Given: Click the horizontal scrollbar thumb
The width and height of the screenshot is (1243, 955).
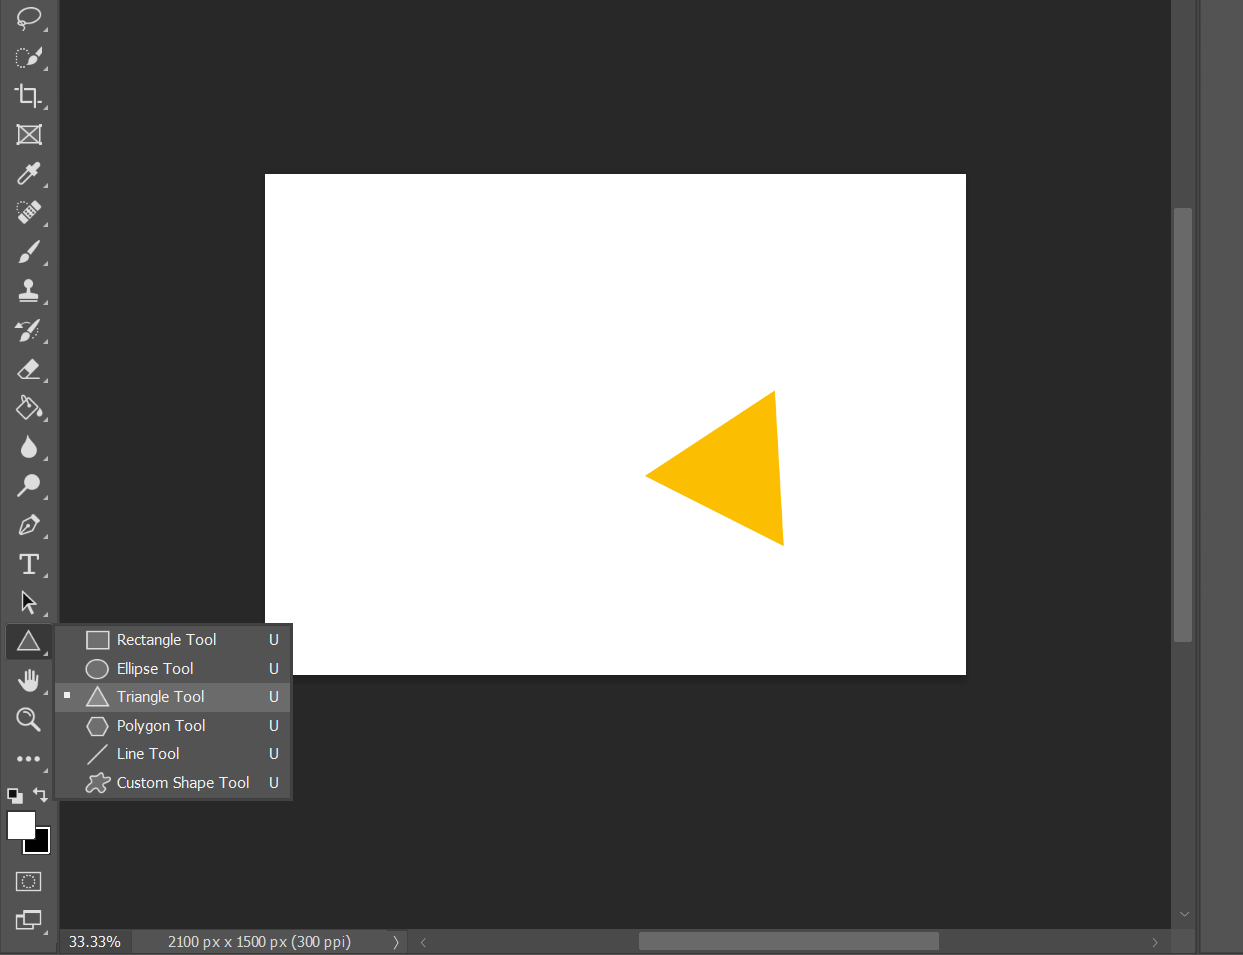Looking at the screenshot, I should point(789,942).
